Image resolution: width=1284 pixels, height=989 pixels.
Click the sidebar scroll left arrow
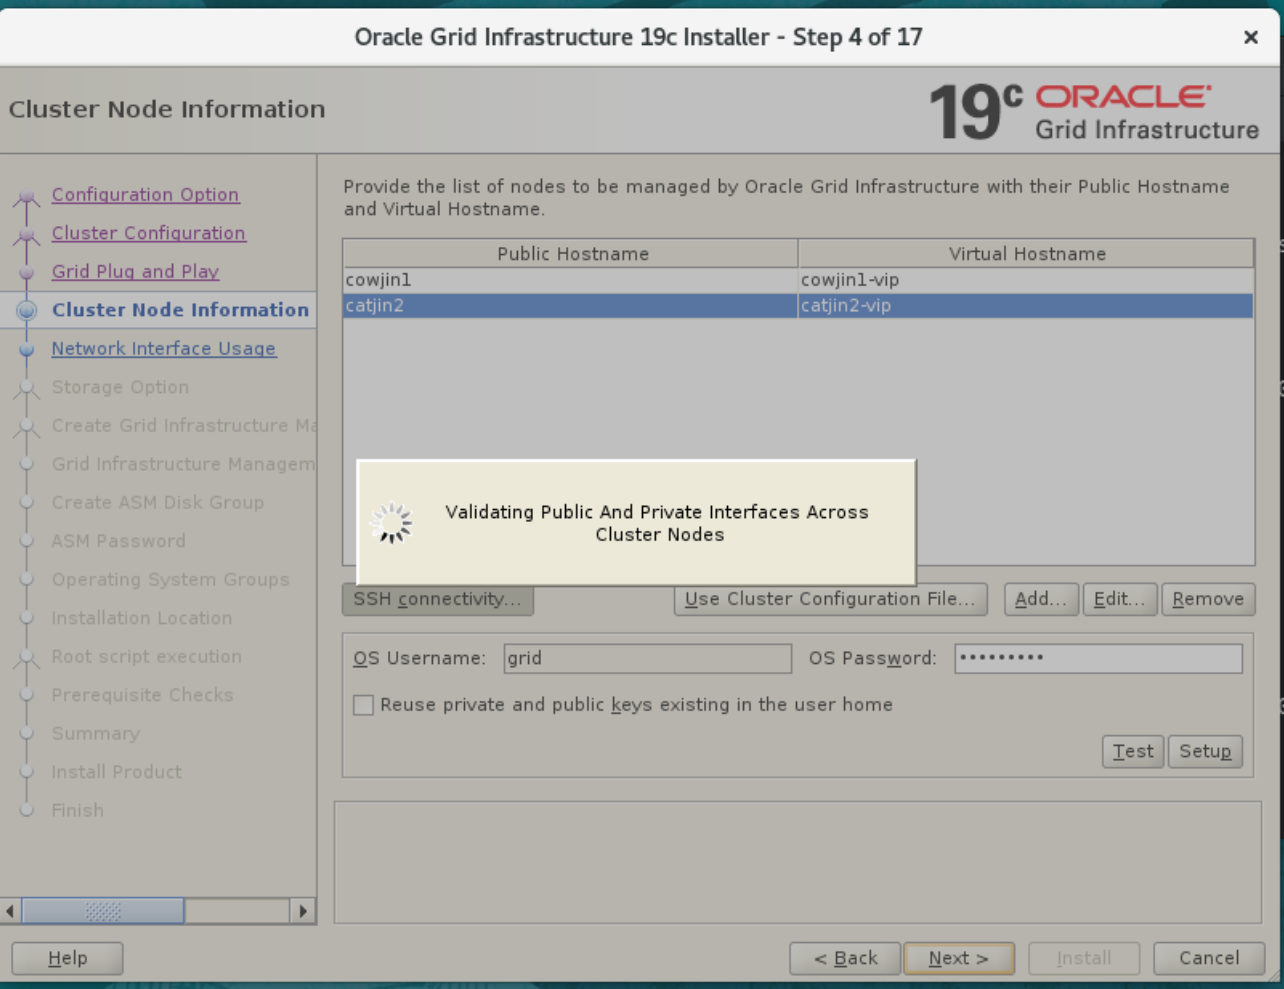[11, 911]
